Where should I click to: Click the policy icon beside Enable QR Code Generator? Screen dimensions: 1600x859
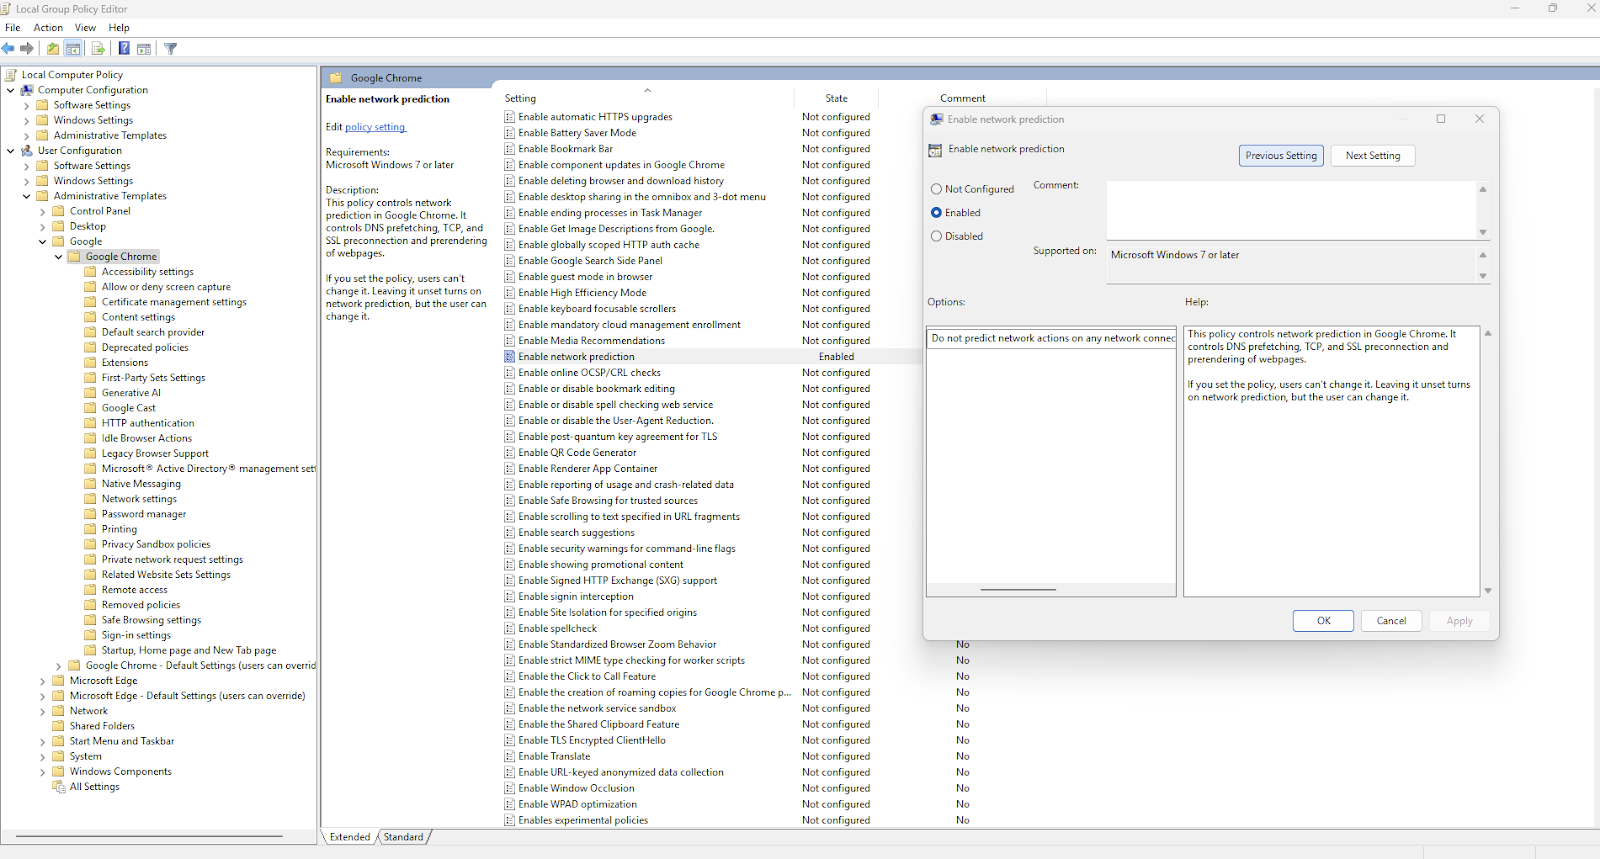click(x=510, y=453)
